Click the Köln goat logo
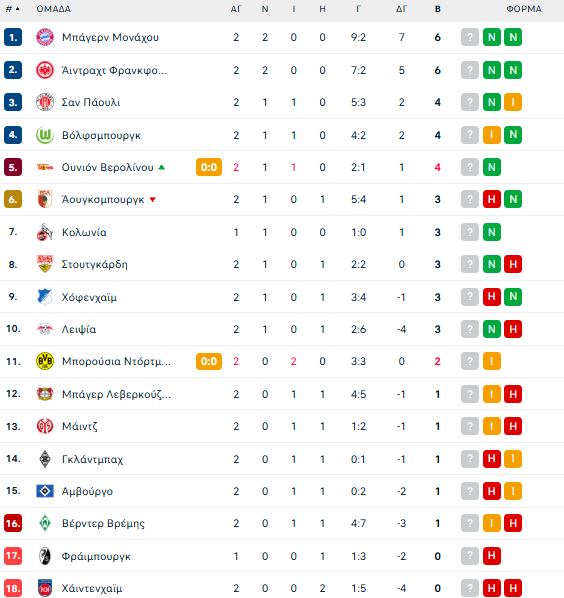564x598 pixels. pyautogui.click(x=45, y=232)
